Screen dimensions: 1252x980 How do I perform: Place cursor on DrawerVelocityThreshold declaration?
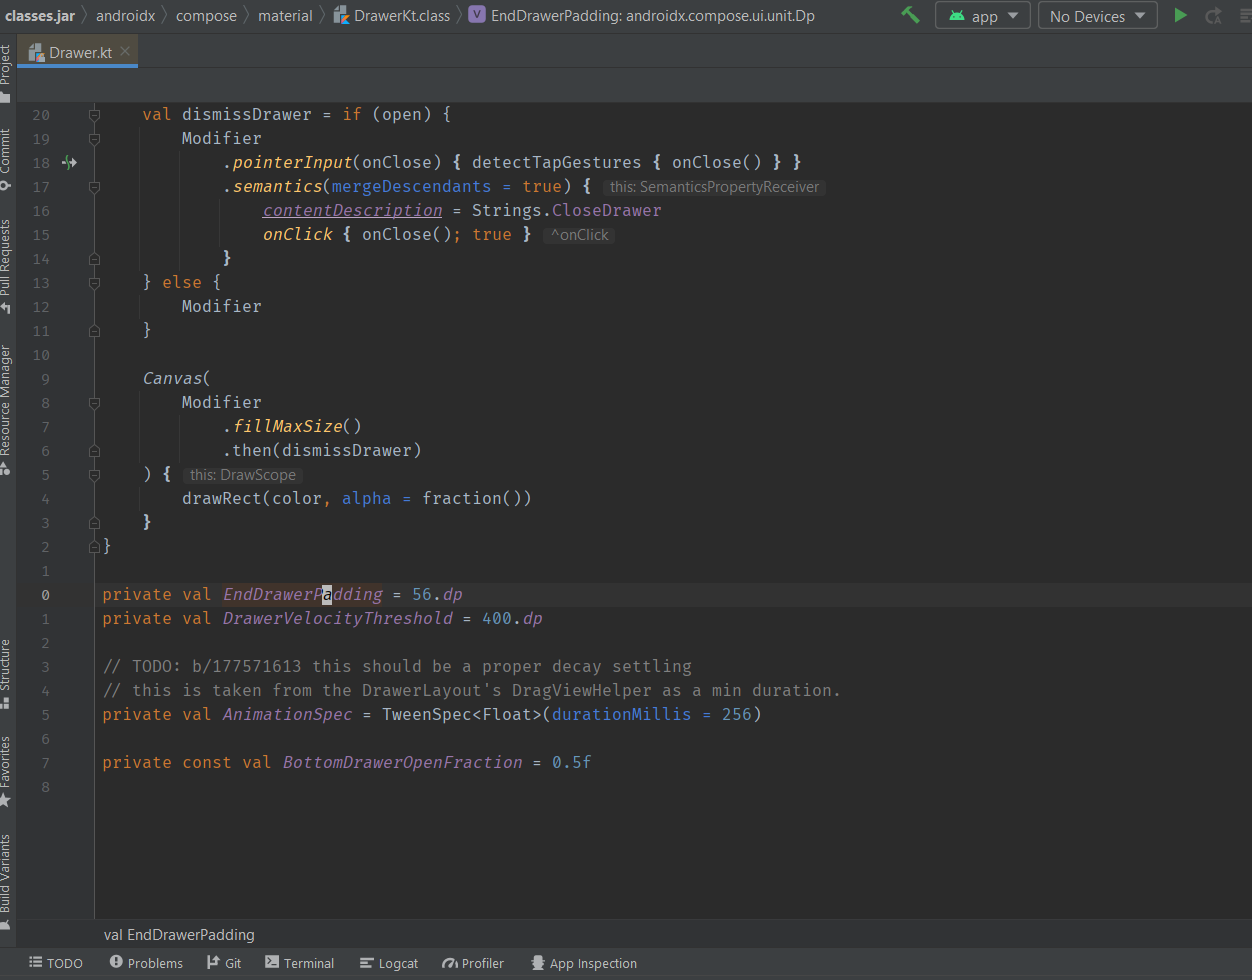pos(337,619)
